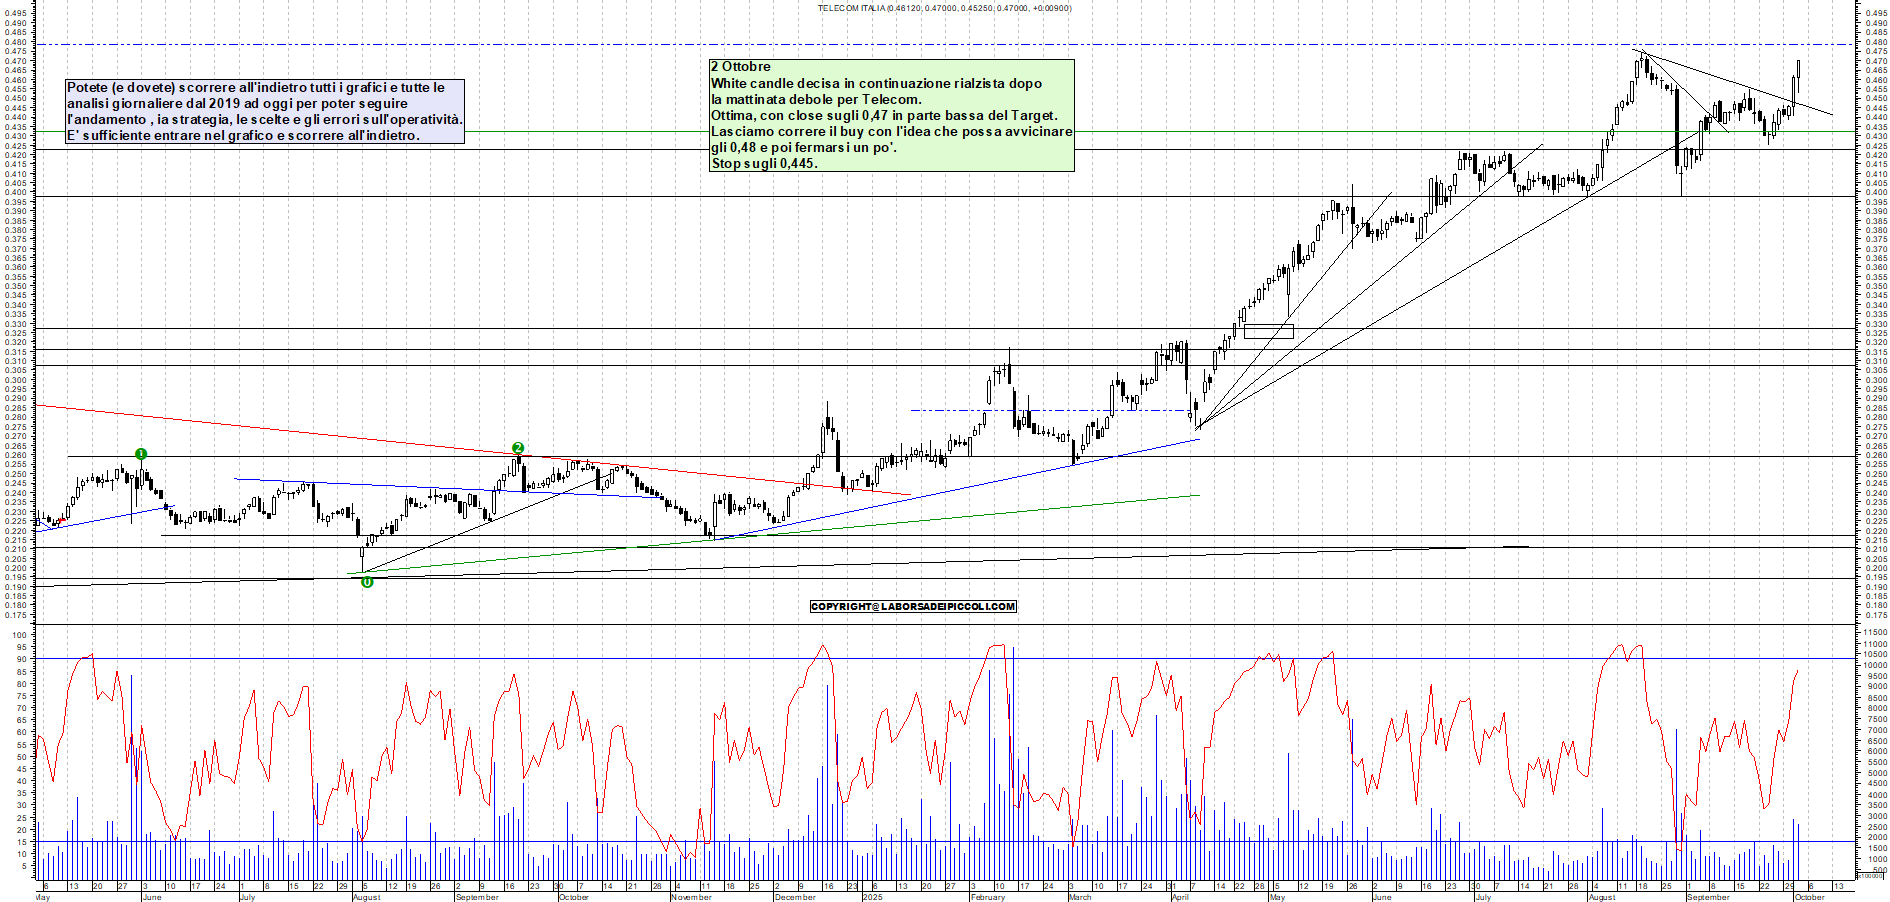Image resolution: width=1890 pixels, height=902 pixels.
Task: Click the '2025' year label on time axis
Action: [x=872, y=897]
